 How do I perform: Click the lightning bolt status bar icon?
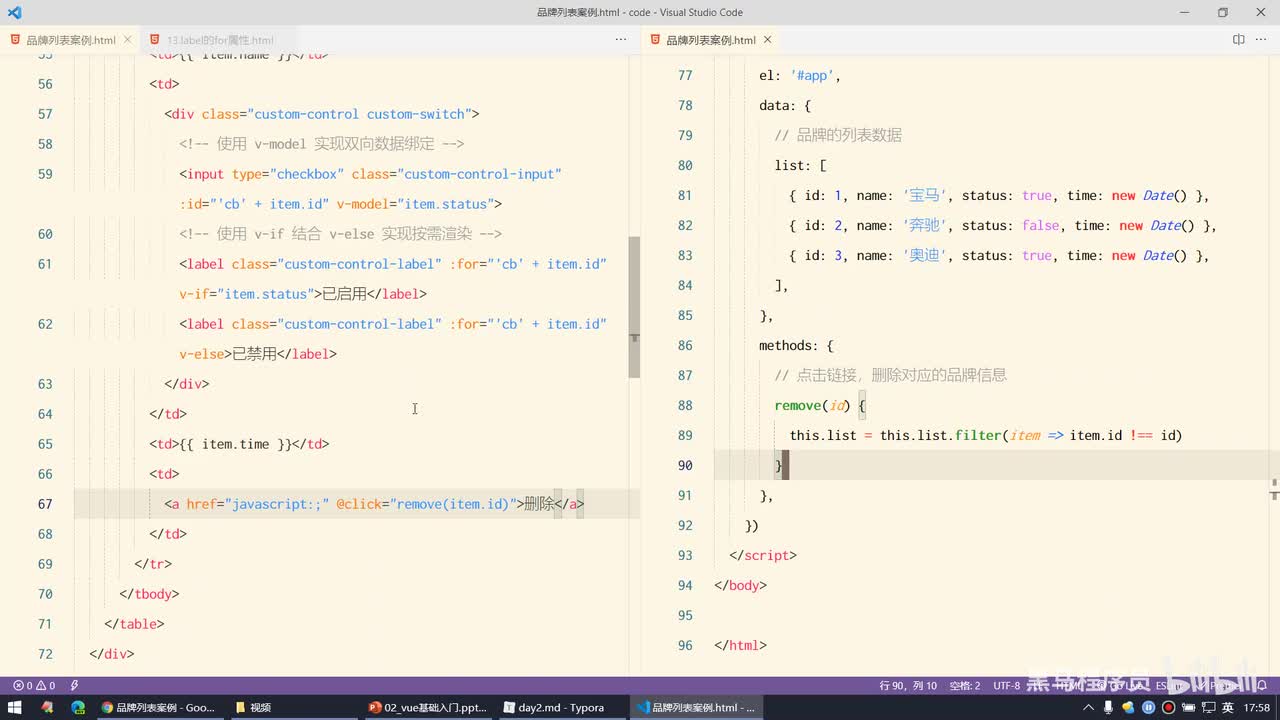pyautogui.click(x=74, y=686)
